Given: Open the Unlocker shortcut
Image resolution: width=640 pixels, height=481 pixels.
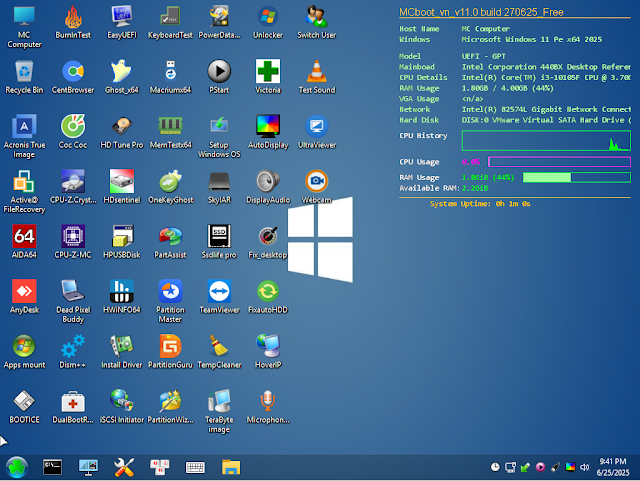Looking at the screenshot, I should tap(268, 22).
